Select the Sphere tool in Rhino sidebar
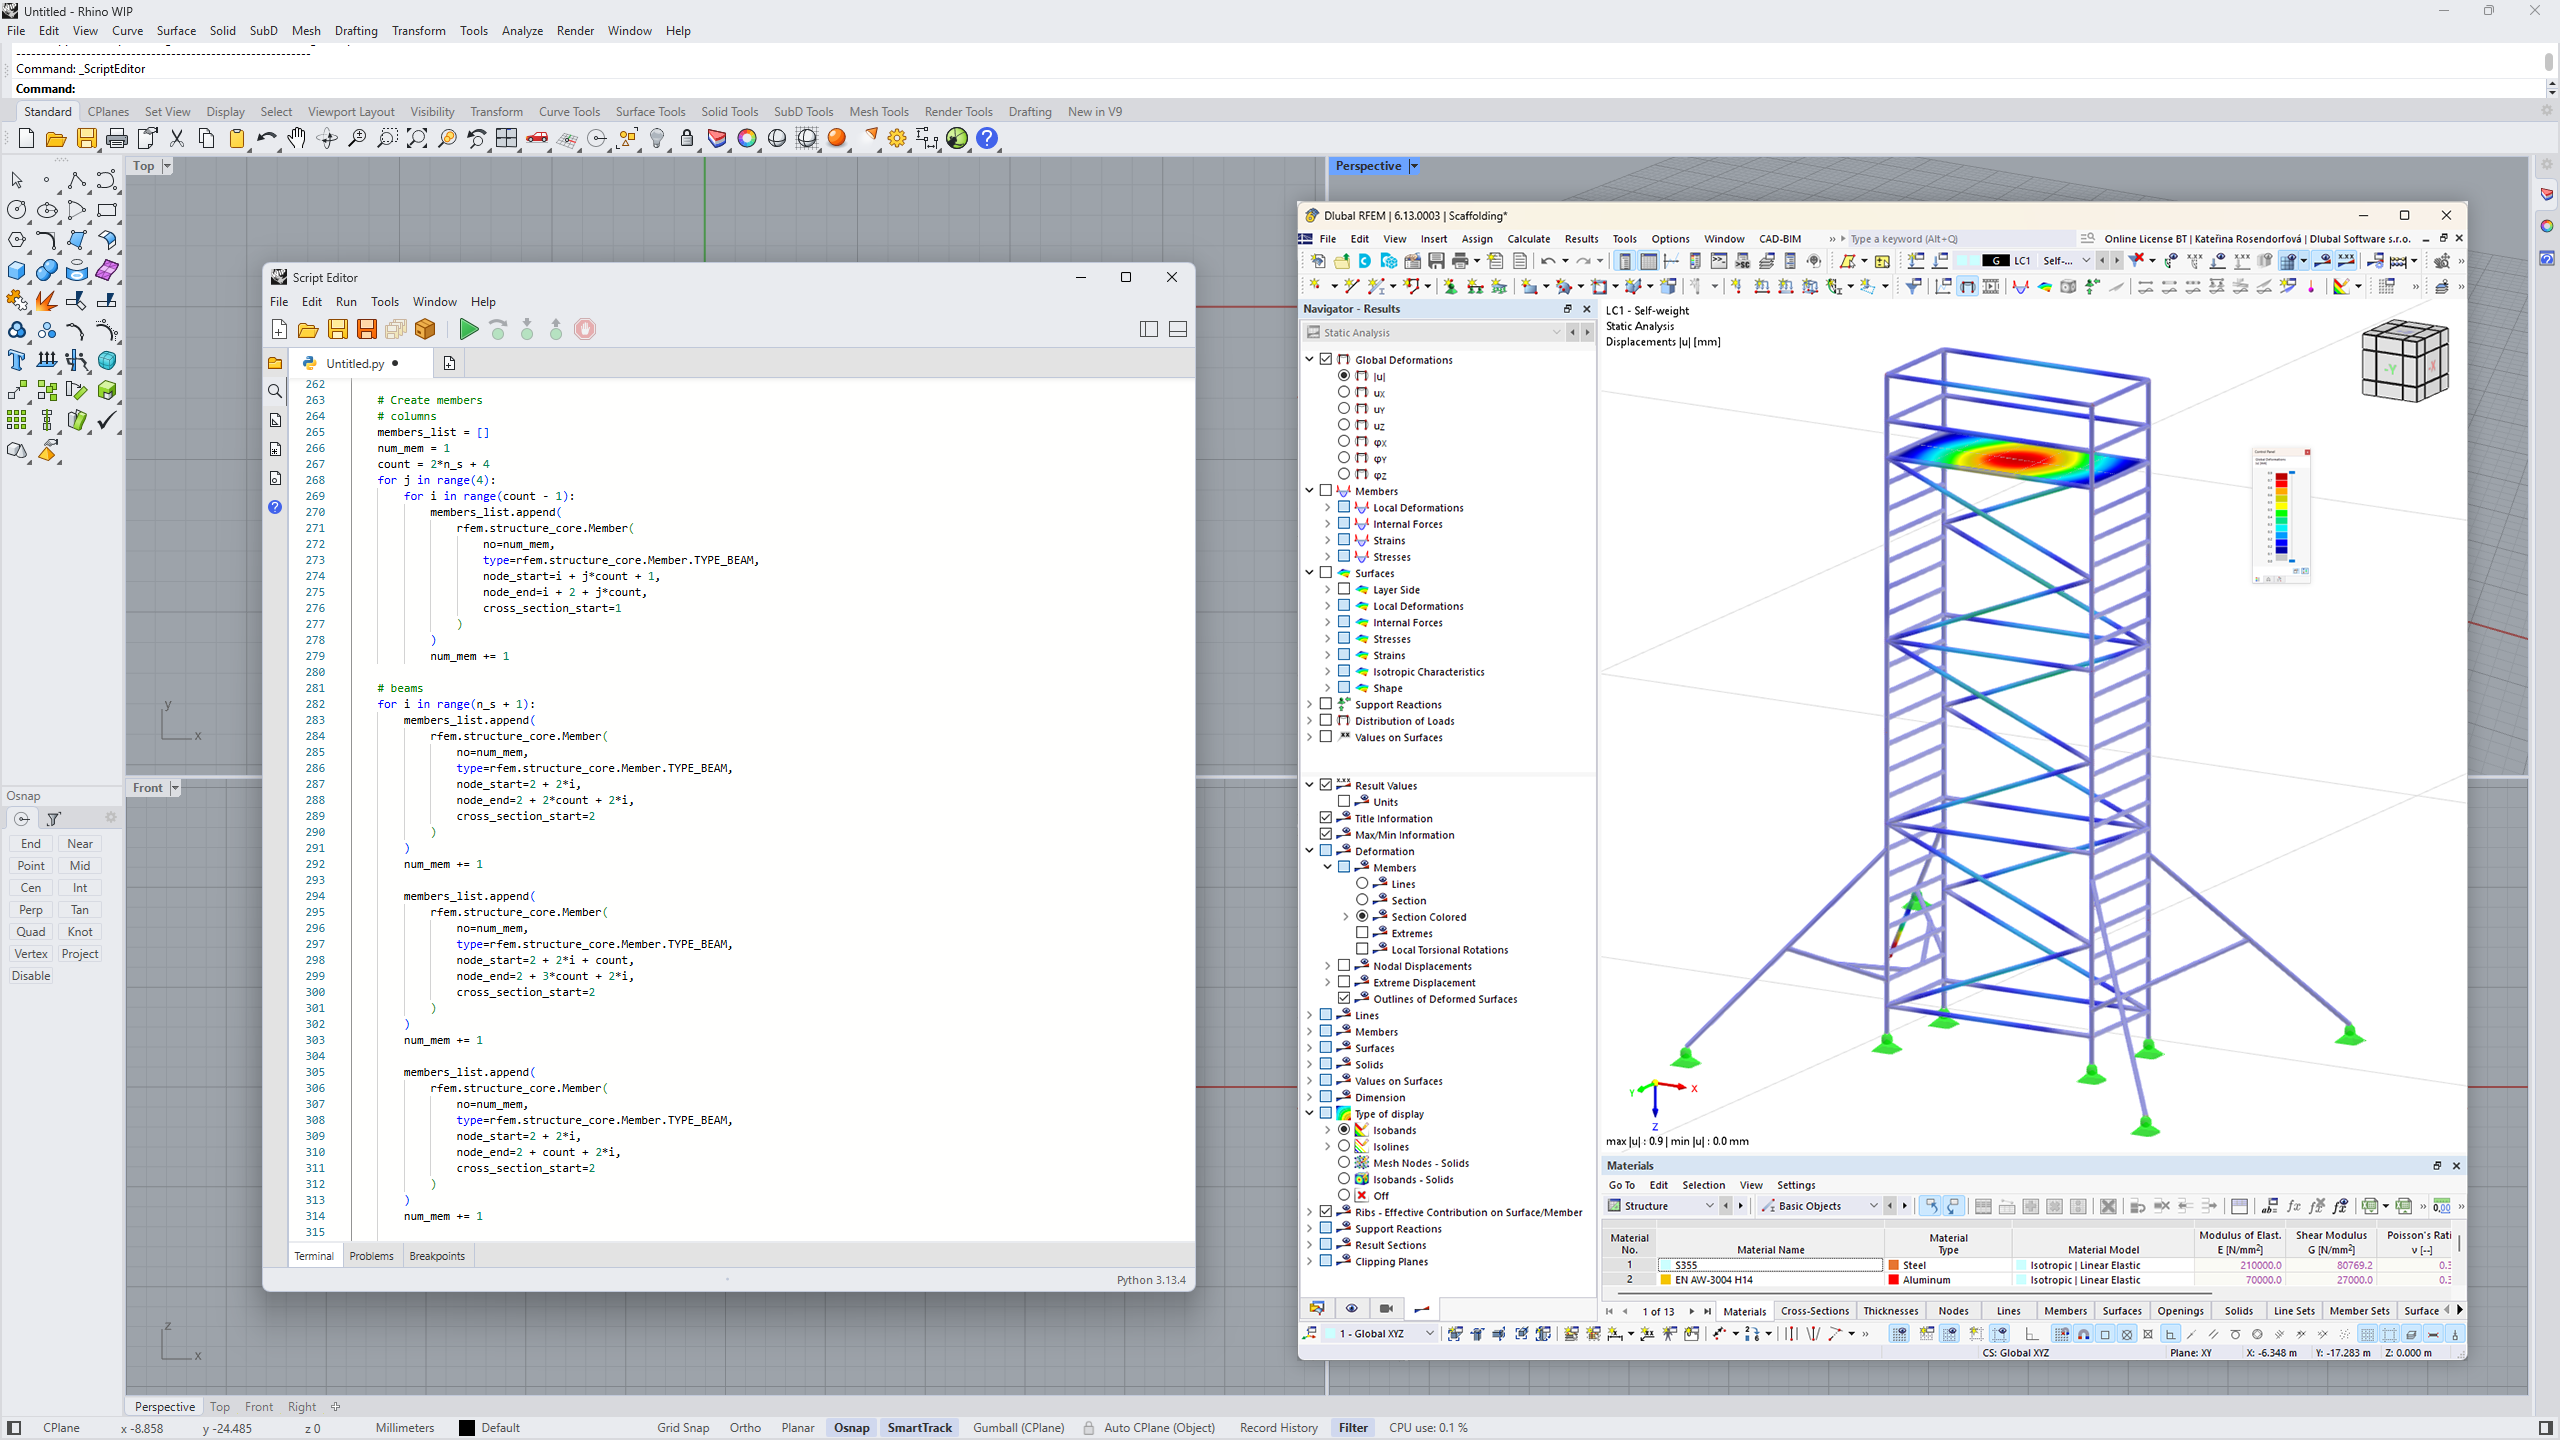Viewport: 2560px width, 1440px height. pos(46,270)
